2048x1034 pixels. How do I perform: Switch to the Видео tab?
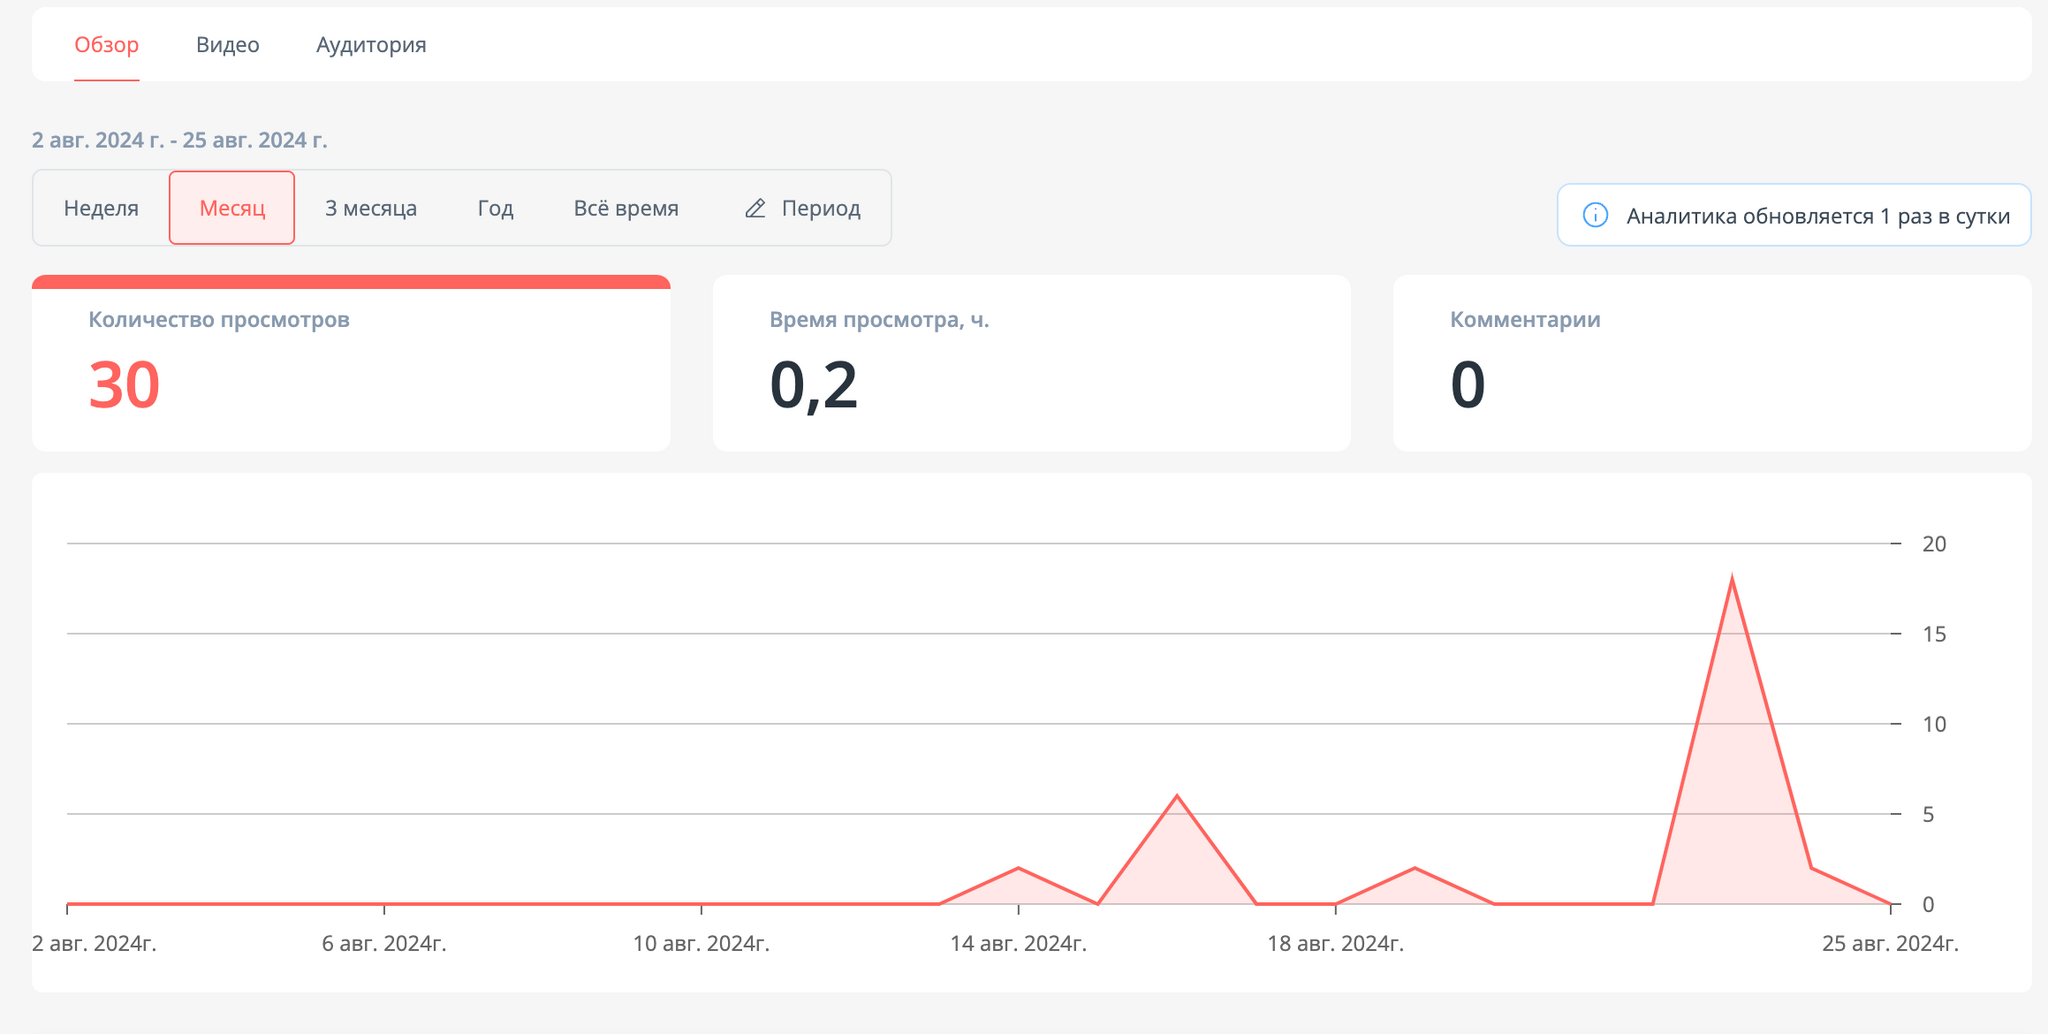(228, 45)
